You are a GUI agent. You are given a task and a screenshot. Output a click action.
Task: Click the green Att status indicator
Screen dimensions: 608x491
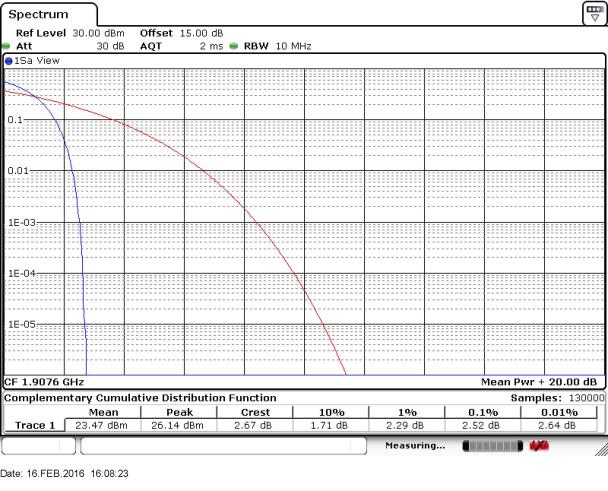pos(6,46)
